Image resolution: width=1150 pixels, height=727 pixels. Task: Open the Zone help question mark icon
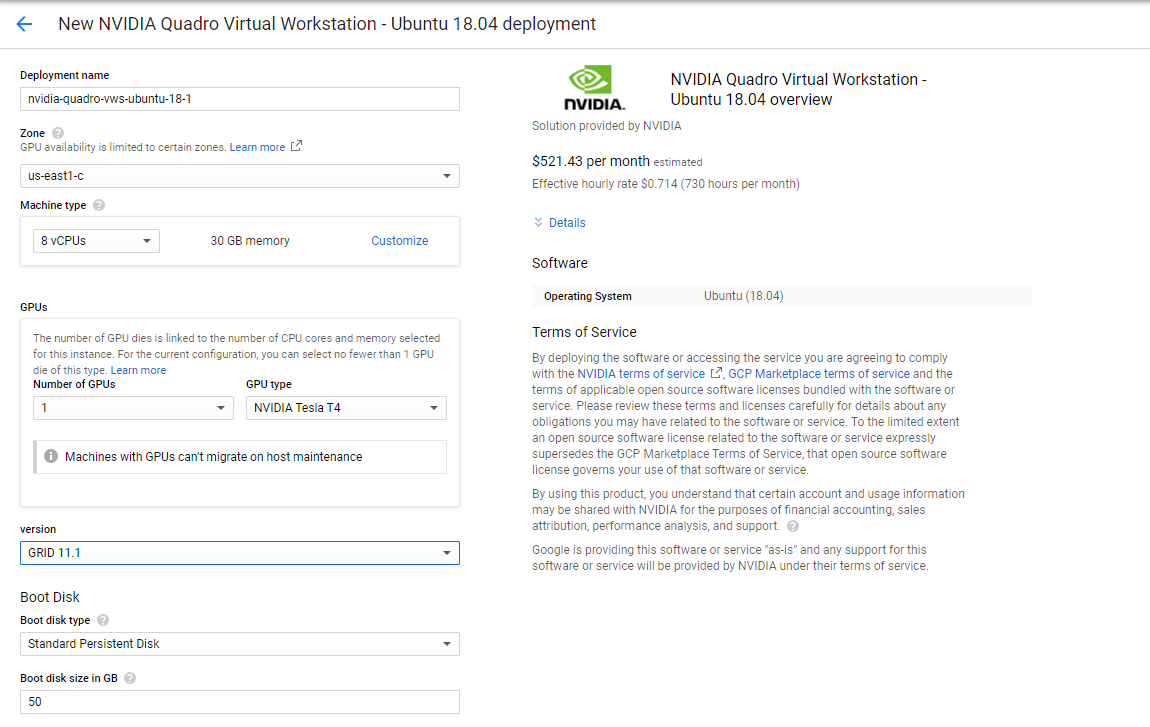[58, 133]
